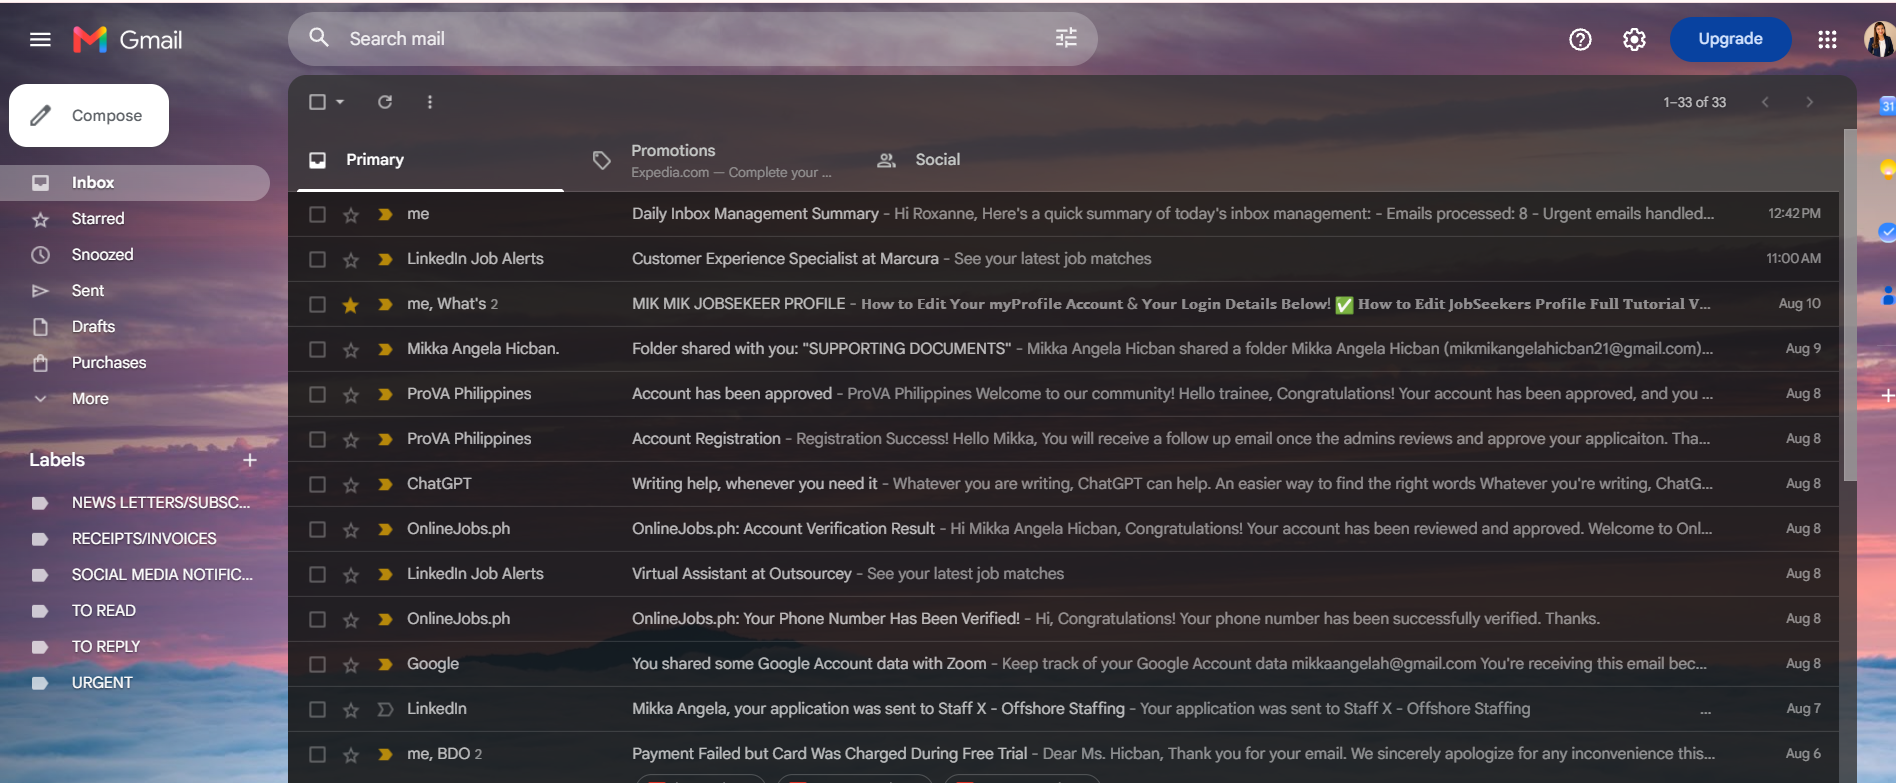
Task: Star the ChatGPT email
Action: click(x=350, y=484)
